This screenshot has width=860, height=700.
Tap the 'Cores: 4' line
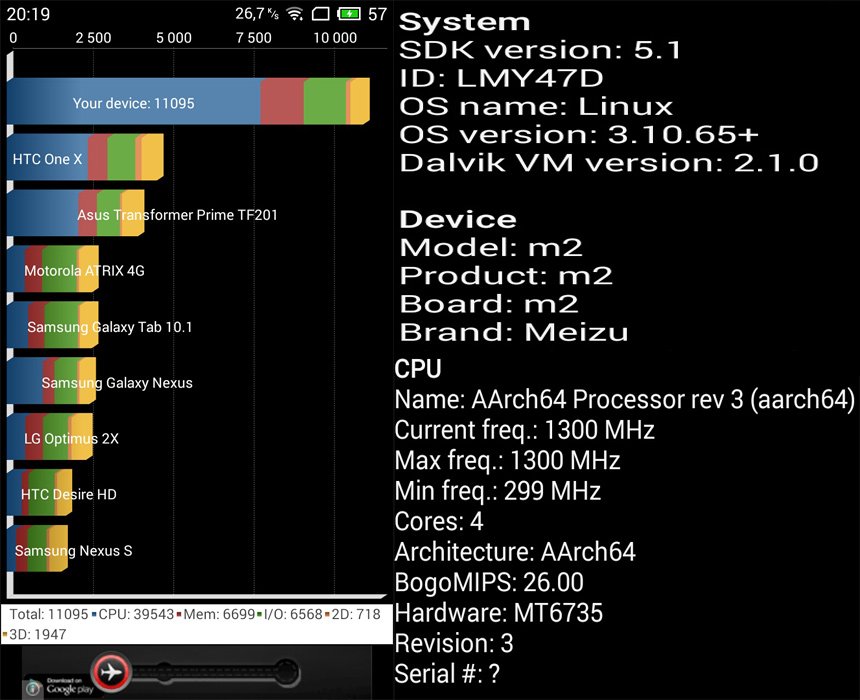point(439,522)
